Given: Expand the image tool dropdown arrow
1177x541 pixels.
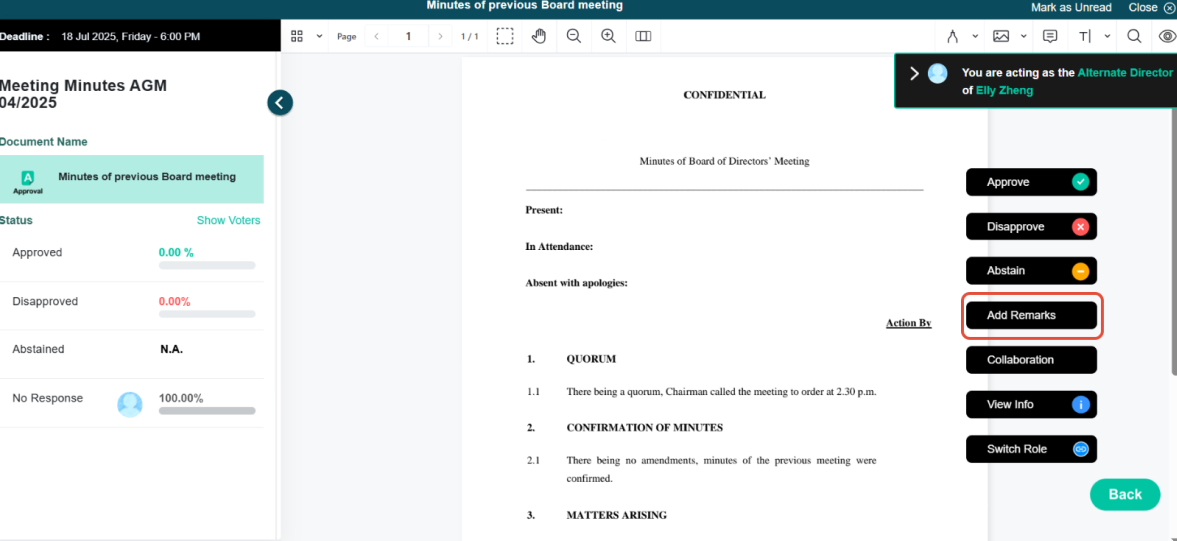Looking at the screenshot, I should 1023,36.
